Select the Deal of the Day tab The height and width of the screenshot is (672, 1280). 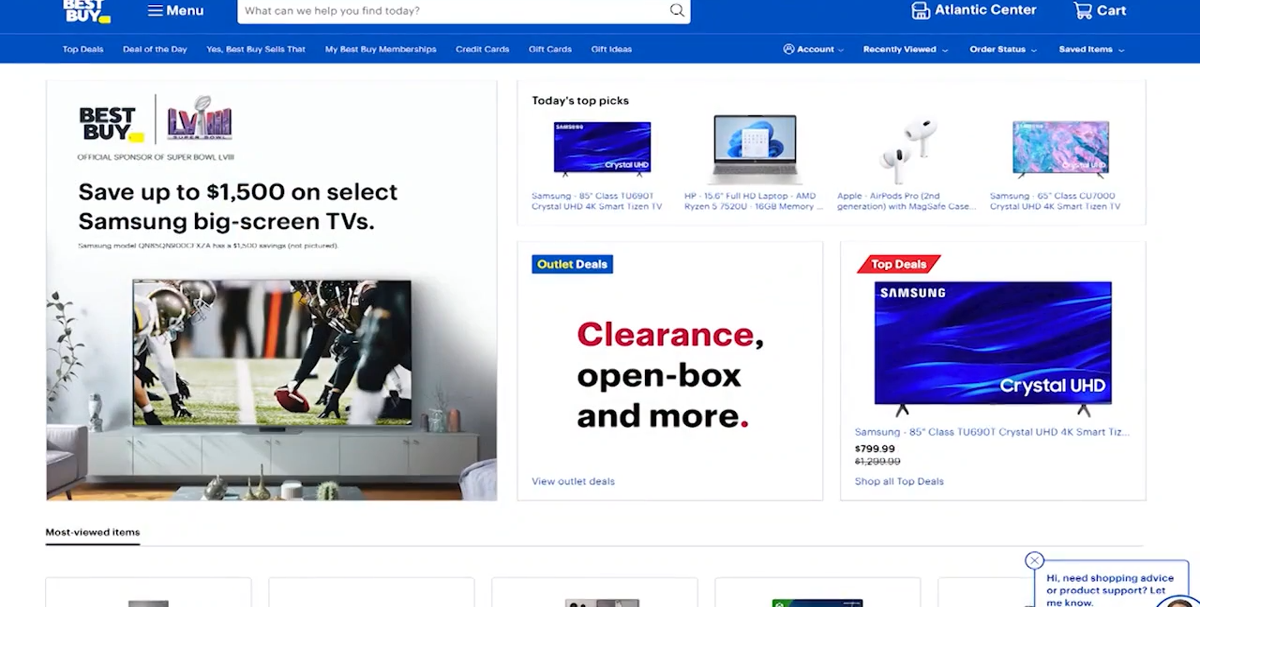(154, 48)
